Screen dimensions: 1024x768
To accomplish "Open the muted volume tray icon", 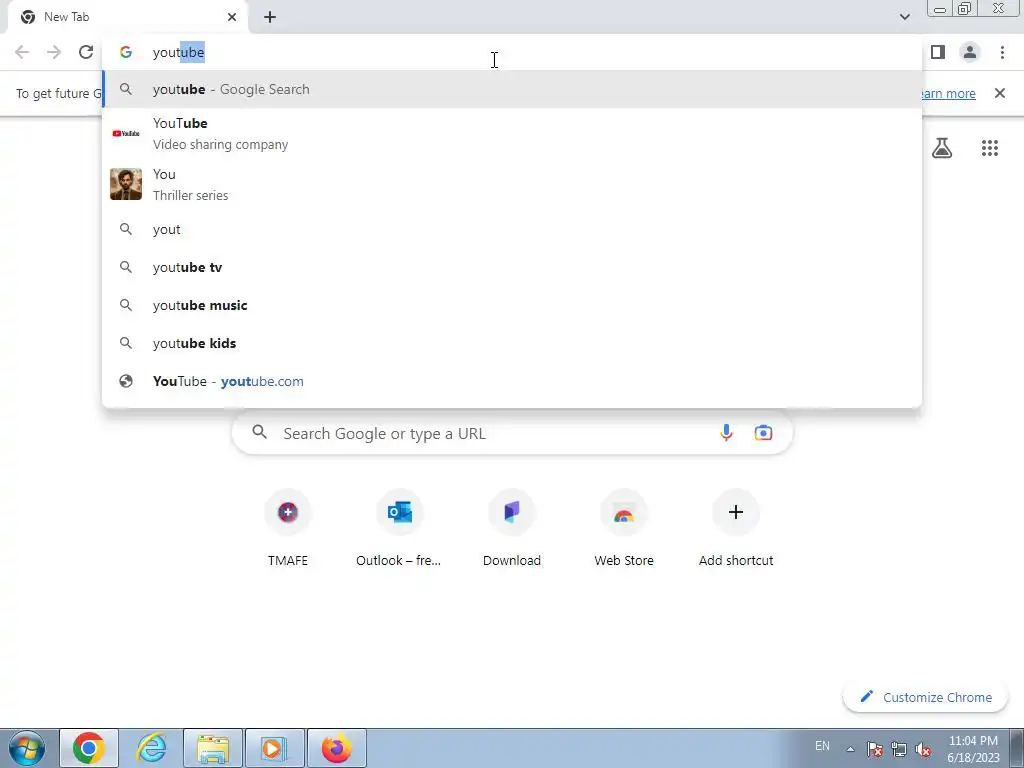I will pos(923,749).
